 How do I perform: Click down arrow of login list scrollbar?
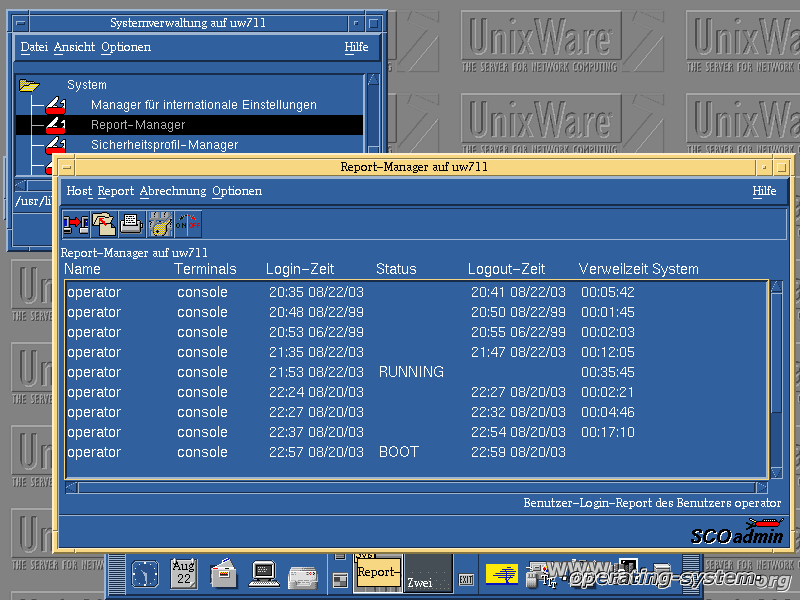[777, 472]
